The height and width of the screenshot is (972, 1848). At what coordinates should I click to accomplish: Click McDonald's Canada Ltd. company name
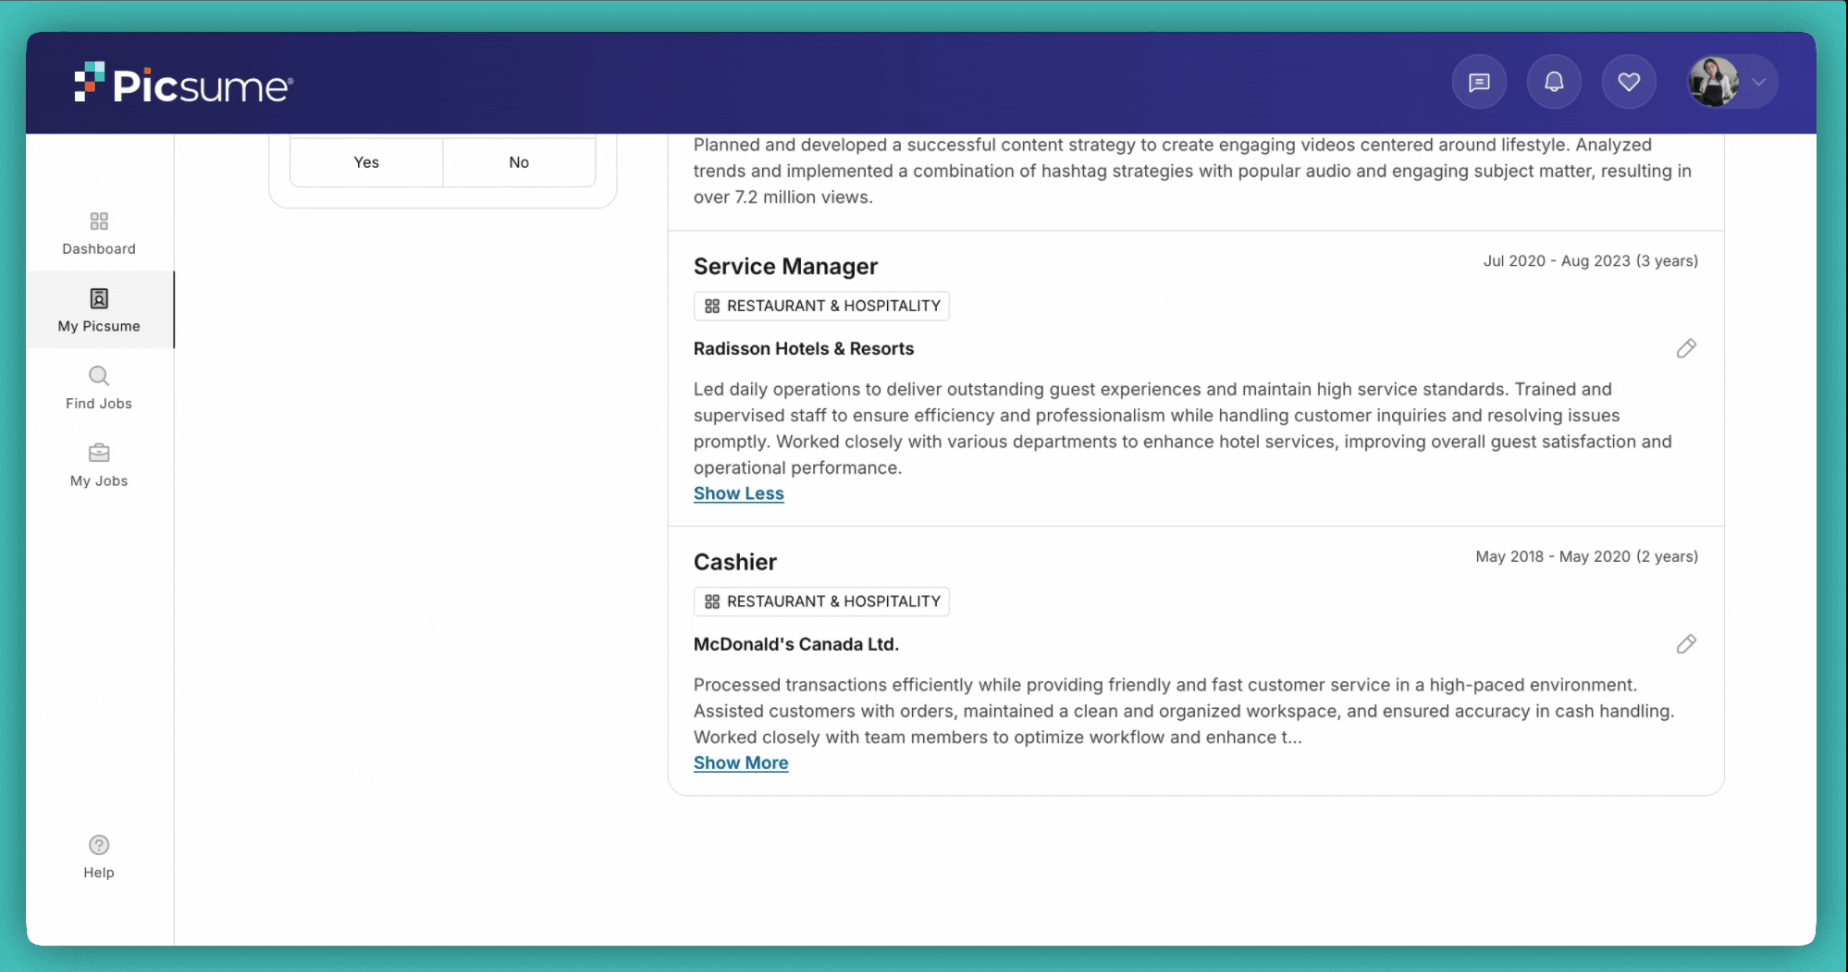[796, 644]
